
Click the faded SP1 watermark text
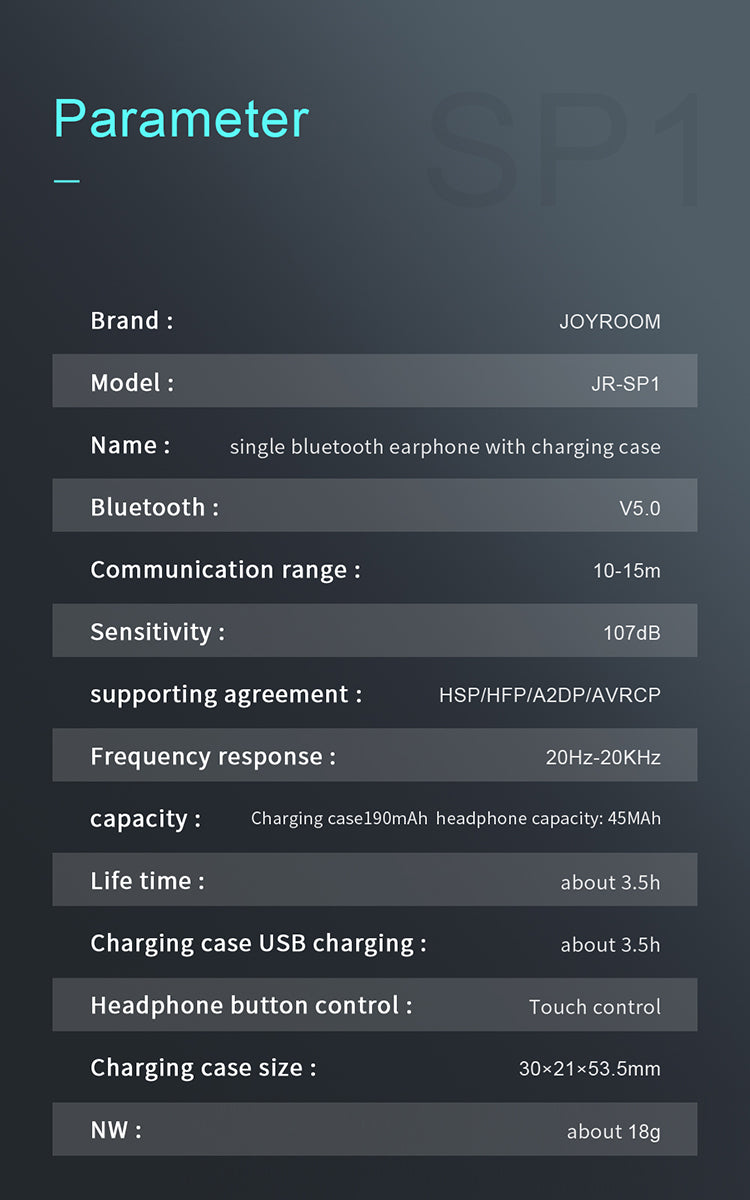coord(565,150)
